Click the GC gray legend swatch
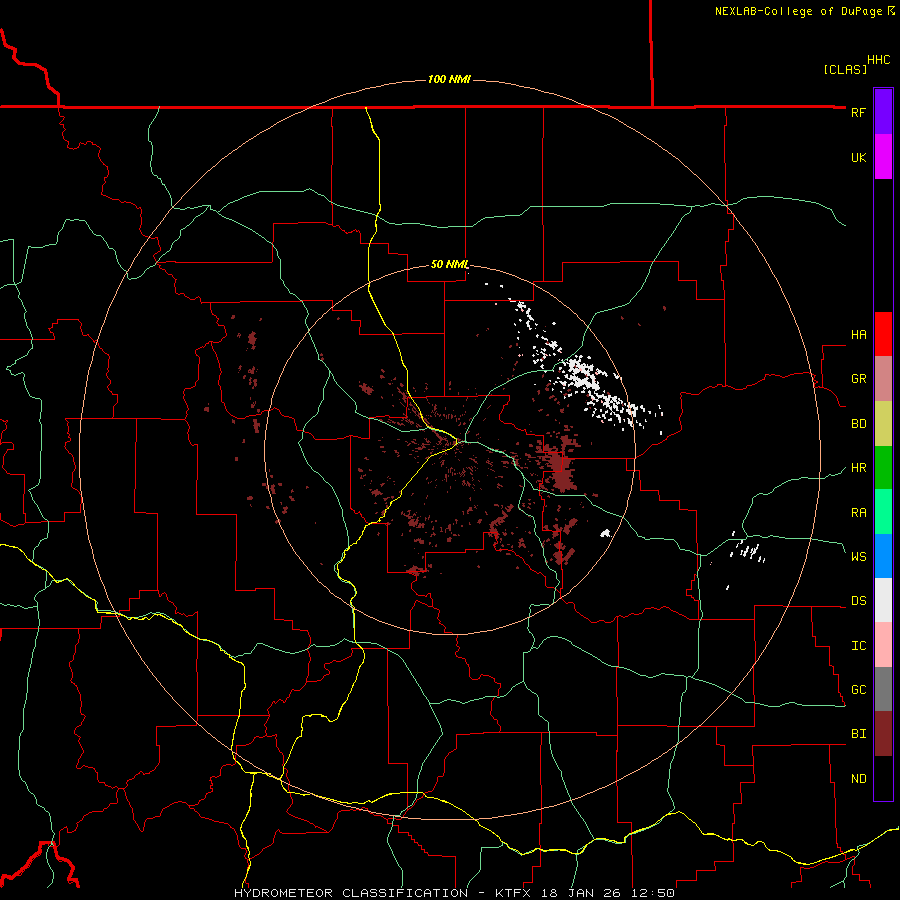 point(883,689)
